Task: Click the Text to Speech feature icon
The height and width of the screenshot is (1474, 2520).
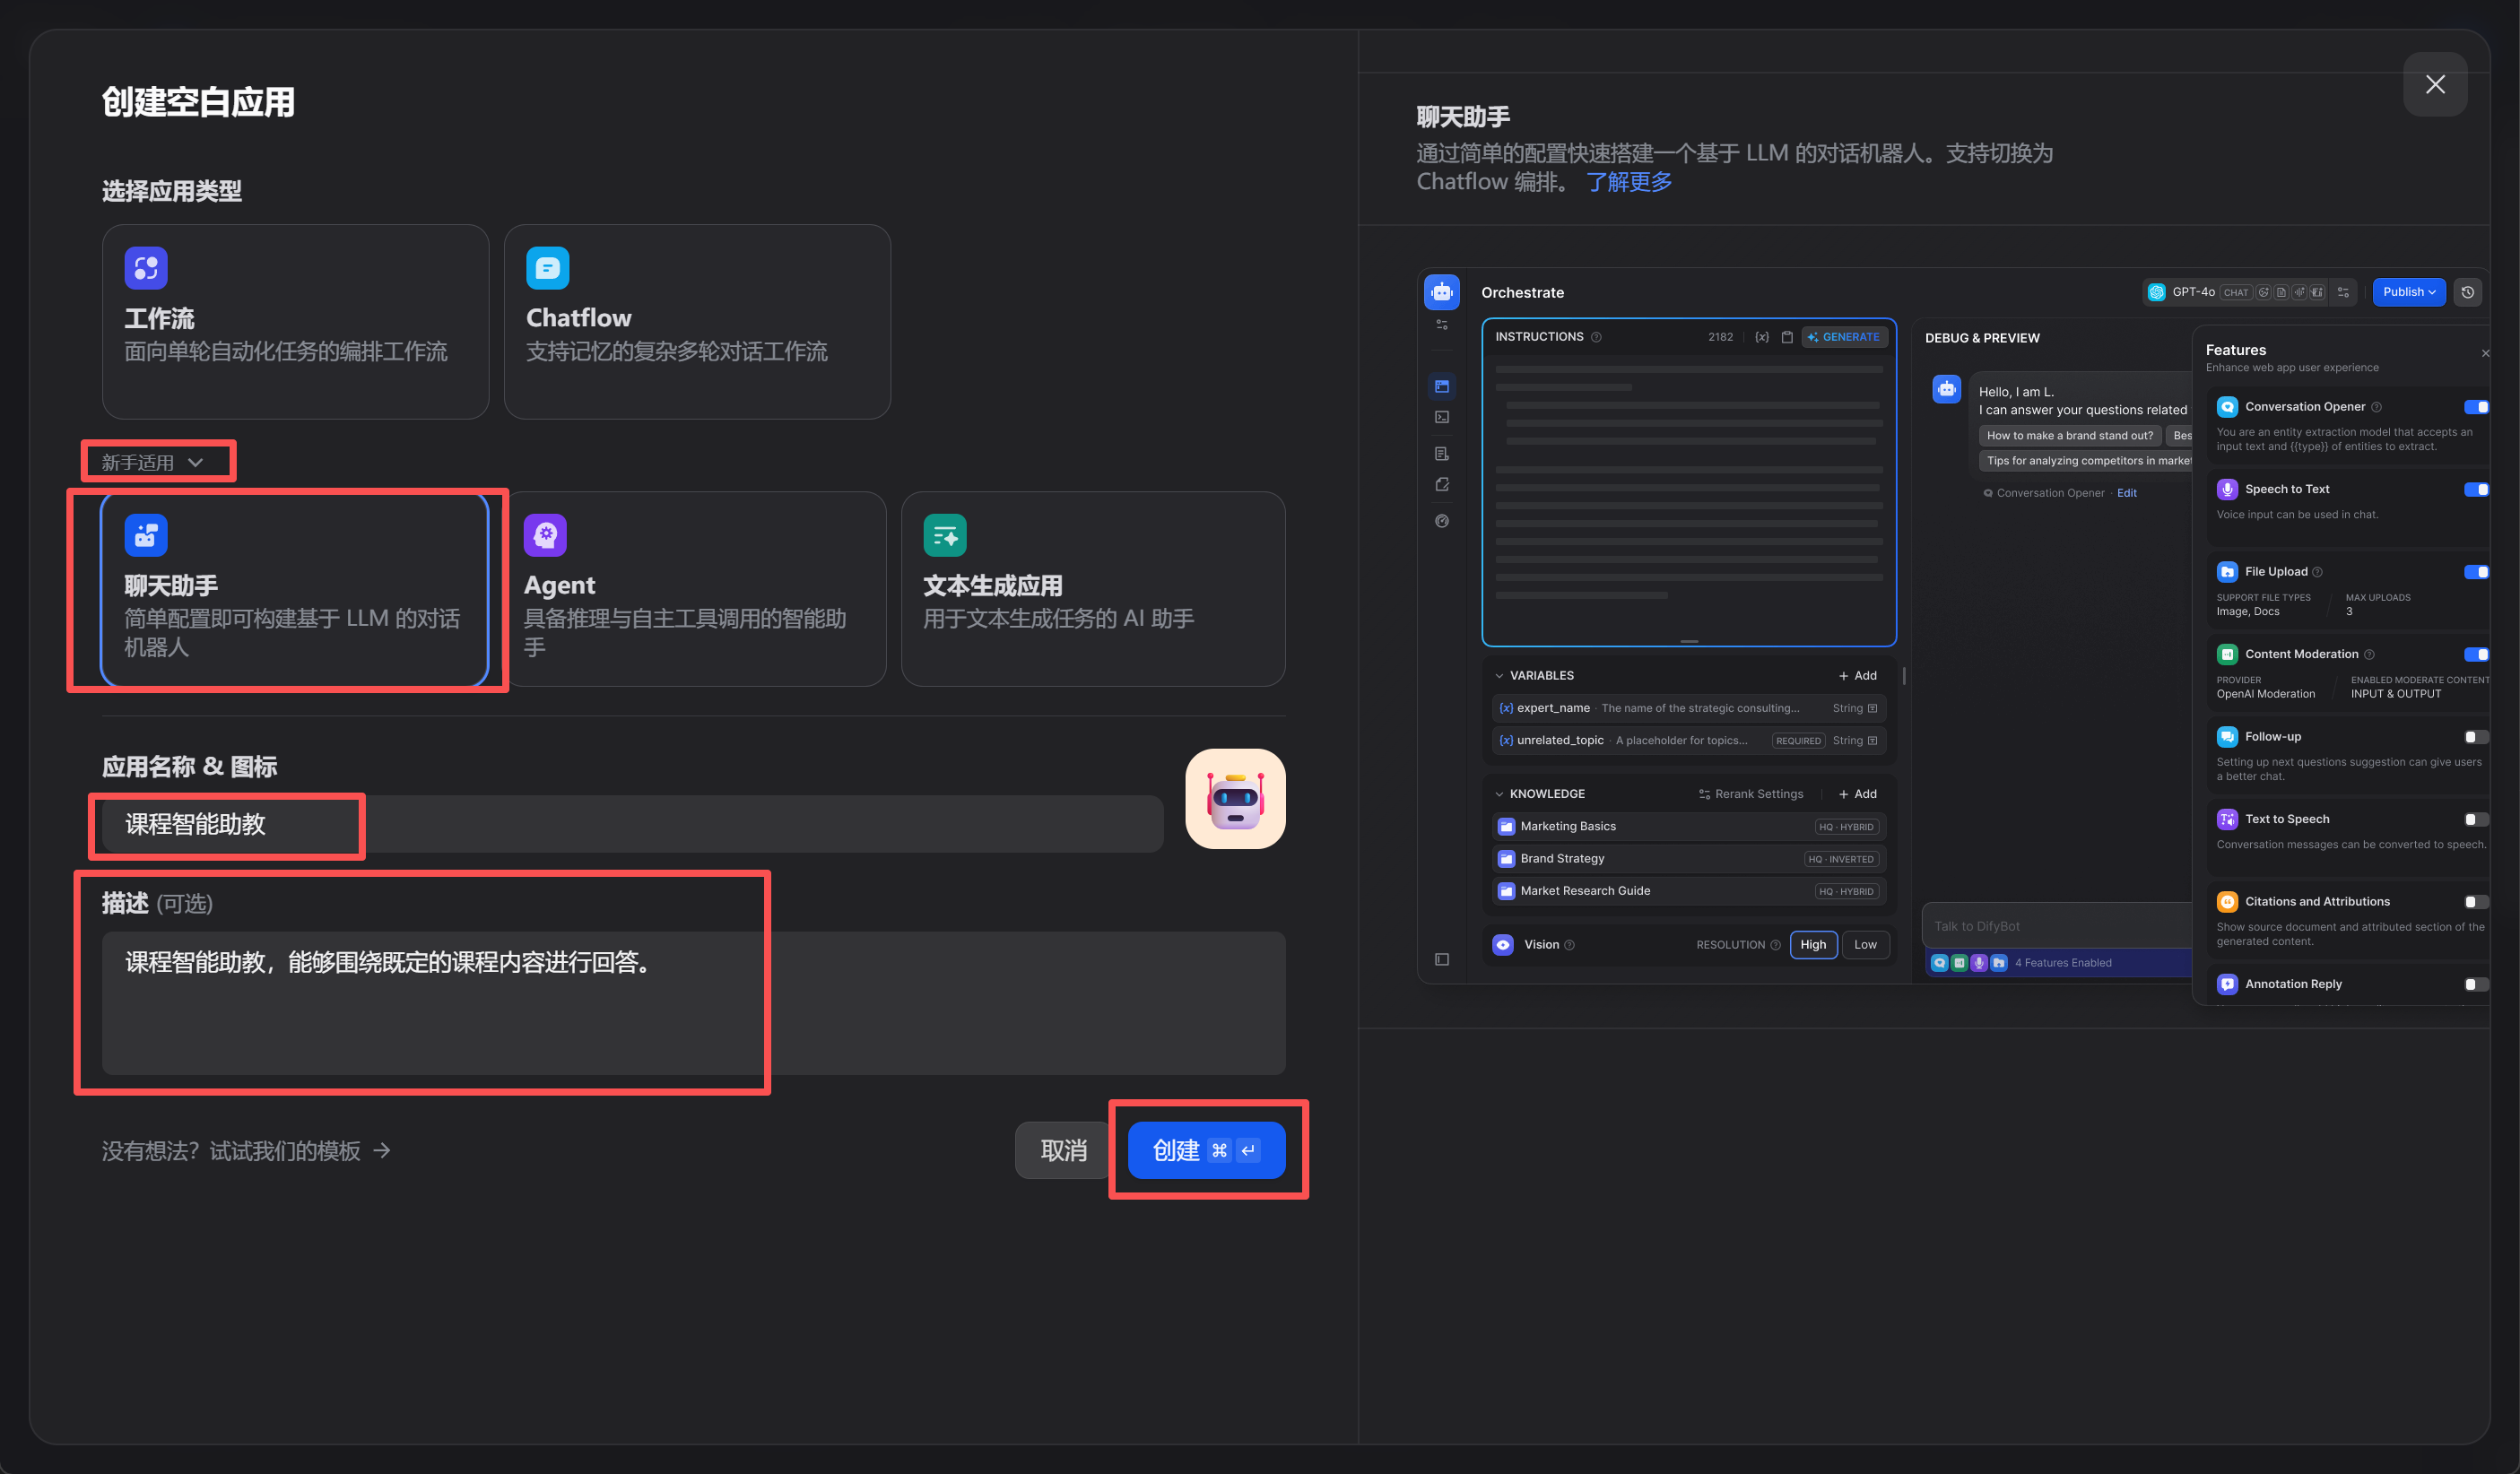Action: click(2227, 819)
